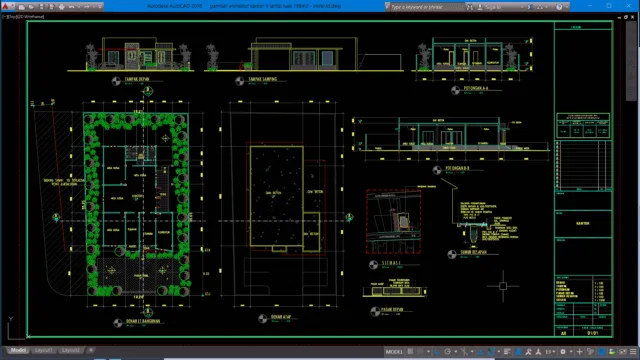
Task: Select the KANTOR text in title block
Action: pyautogui.click(x=582, y=223)
